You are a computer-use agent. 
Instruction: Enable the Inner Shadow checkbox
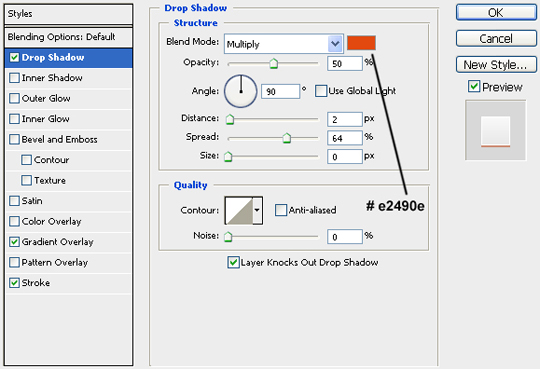[14, 78]
